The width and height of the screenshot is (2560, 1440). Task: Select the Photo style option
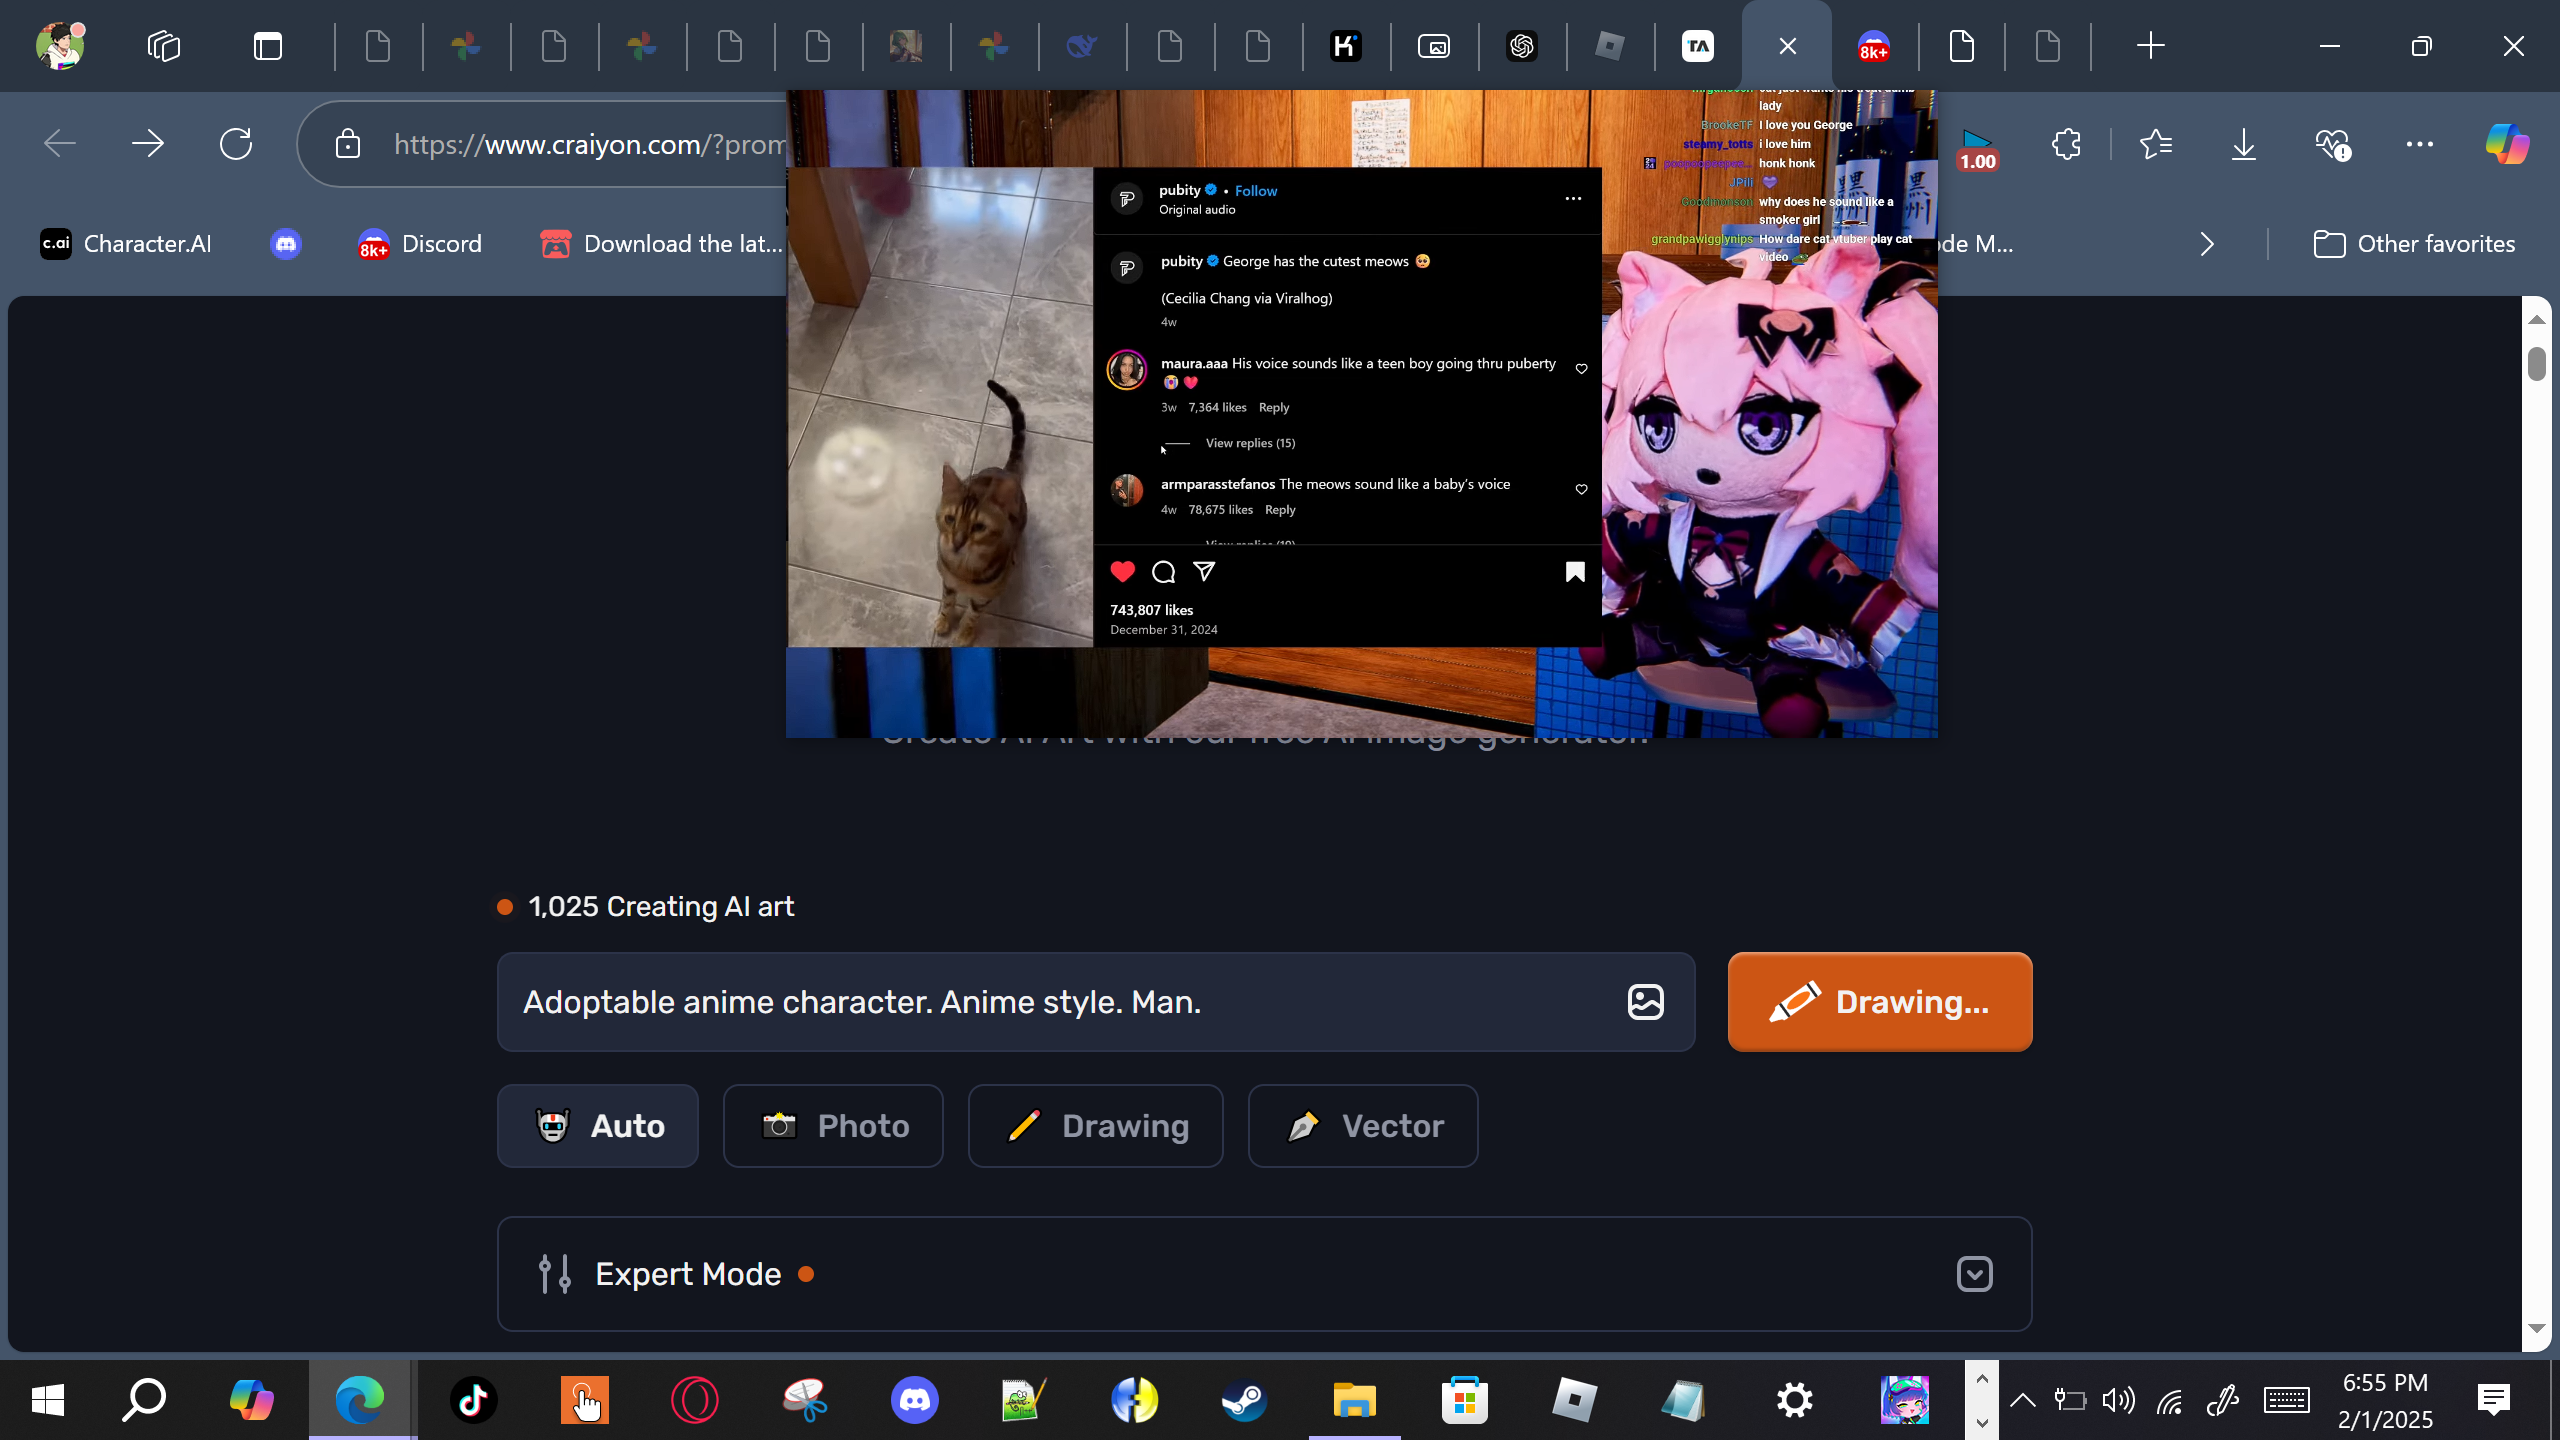(x=833, y=1126)
